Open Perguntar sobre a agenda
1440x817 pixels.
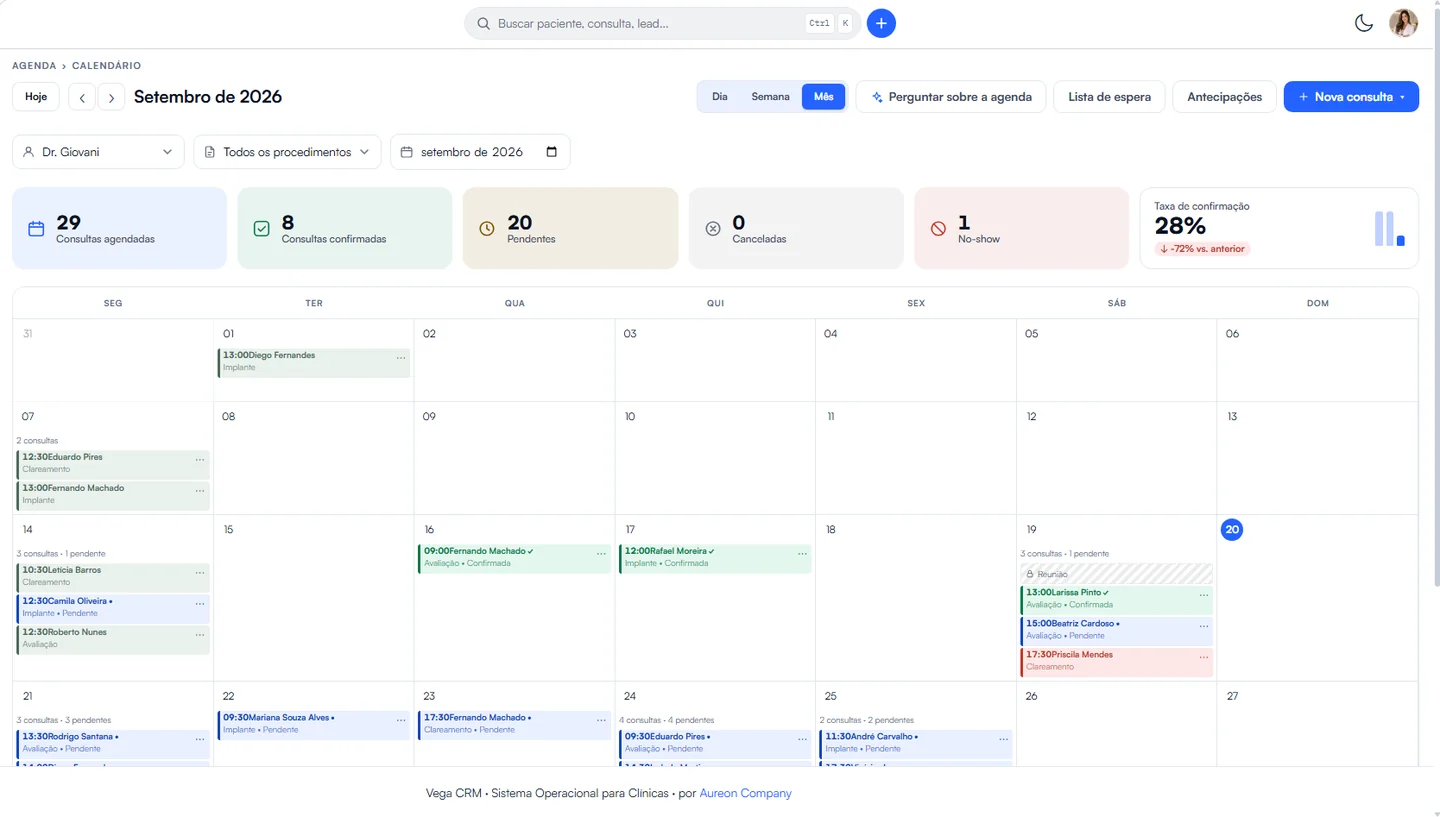click(x=951, y=97)
